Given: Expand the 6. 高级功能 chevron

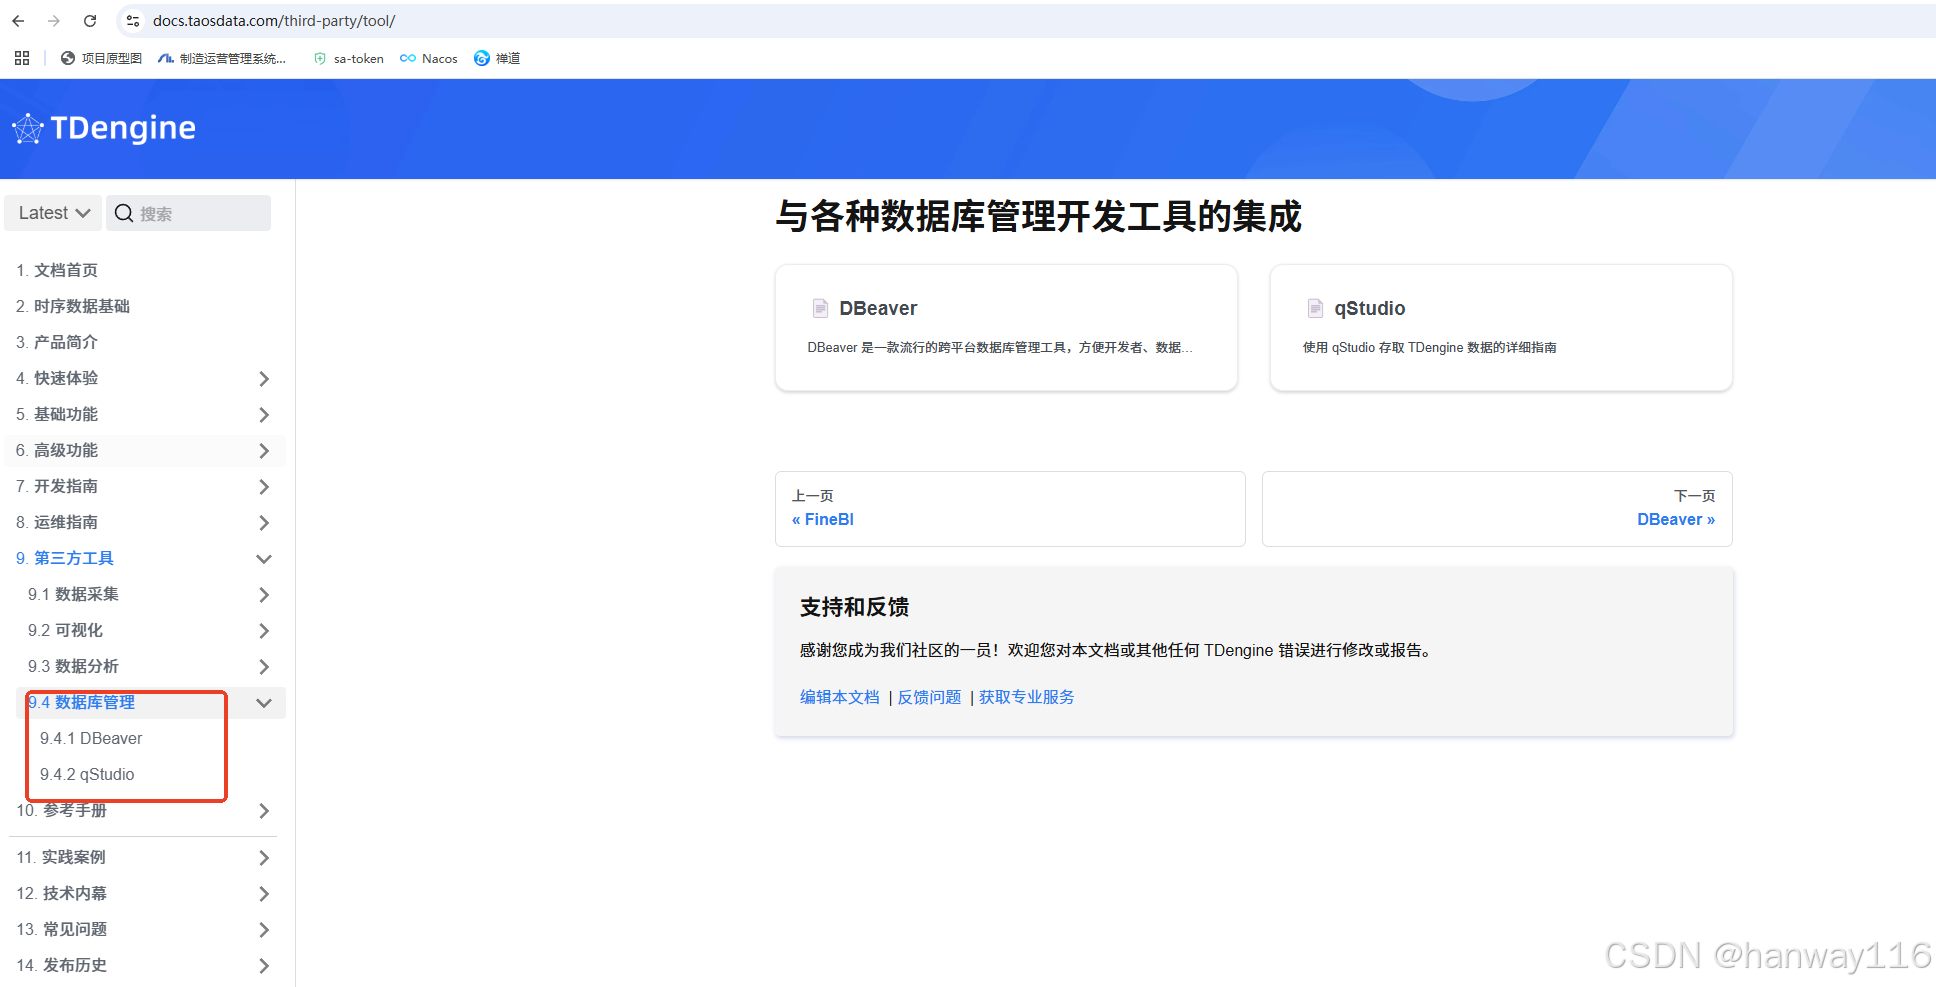Looking at the screenshot, I should click(264, 450).
